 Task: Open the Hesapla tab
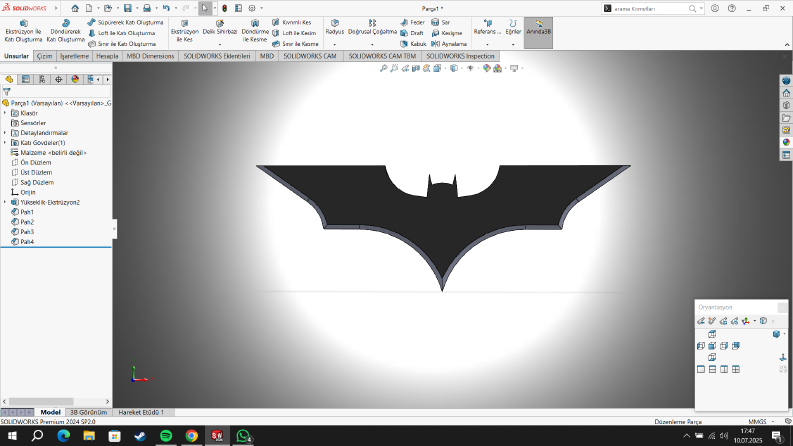(x=107, y=56)
